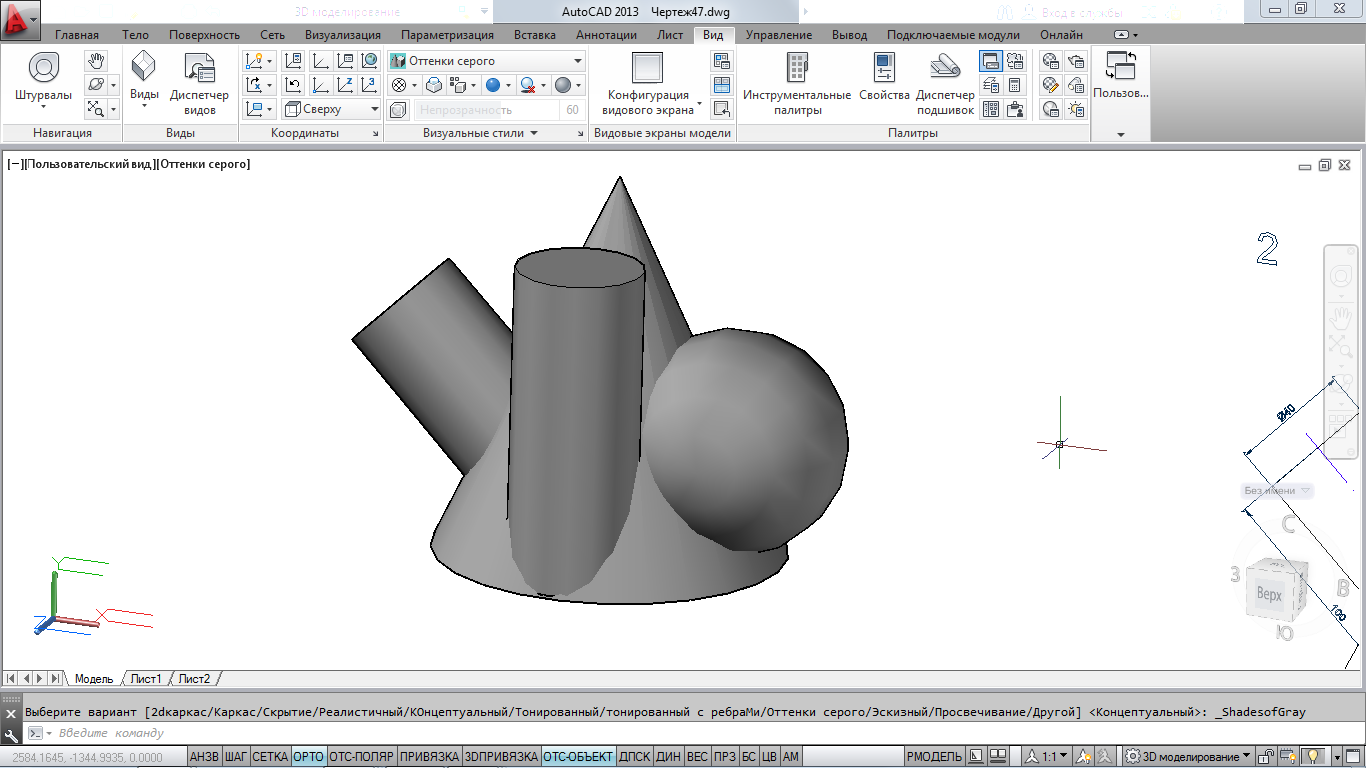Switch to the Главная ribbon tab
1366x768 pixels.
(77, 35)
